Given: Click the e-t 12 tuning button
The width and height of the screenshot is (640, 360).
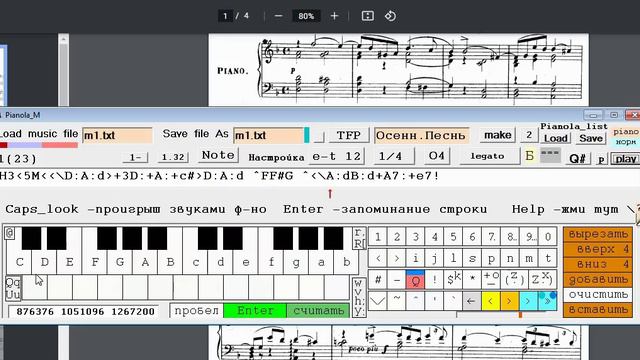Looking at the screenshot, I should point(336,156).
